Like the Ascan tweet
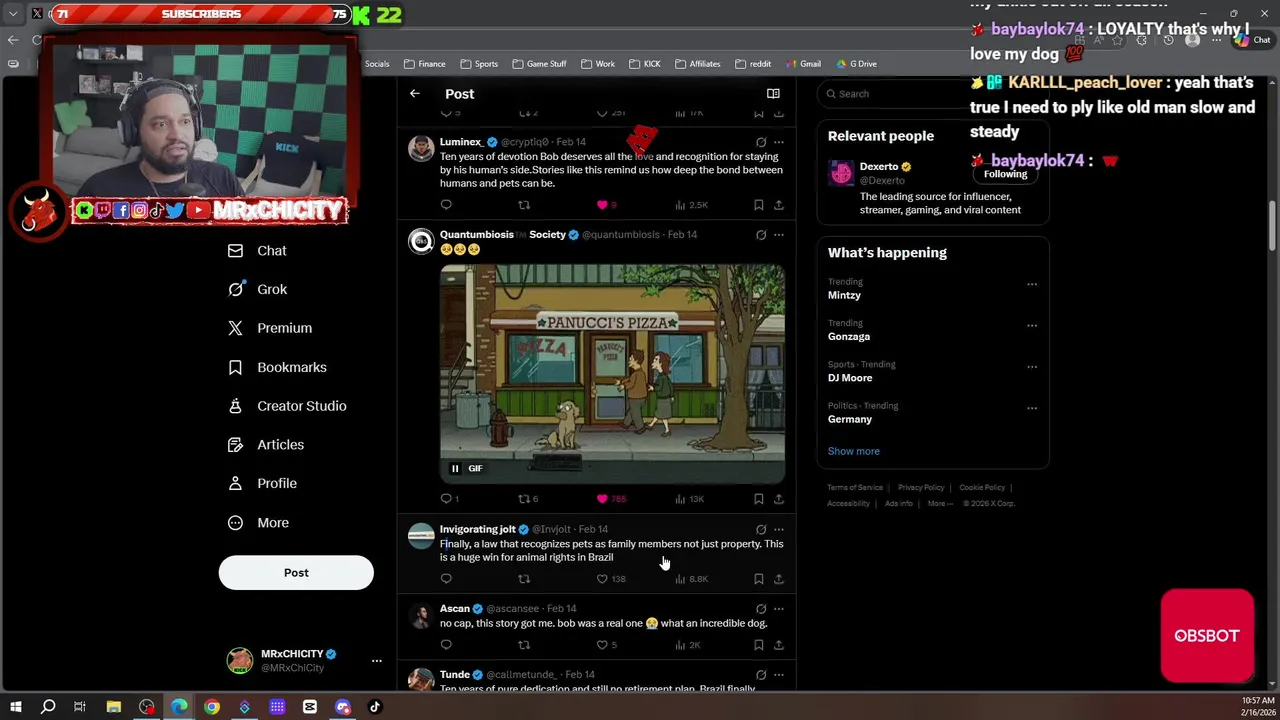The image size is (1280, 720). tap(602, 645)
